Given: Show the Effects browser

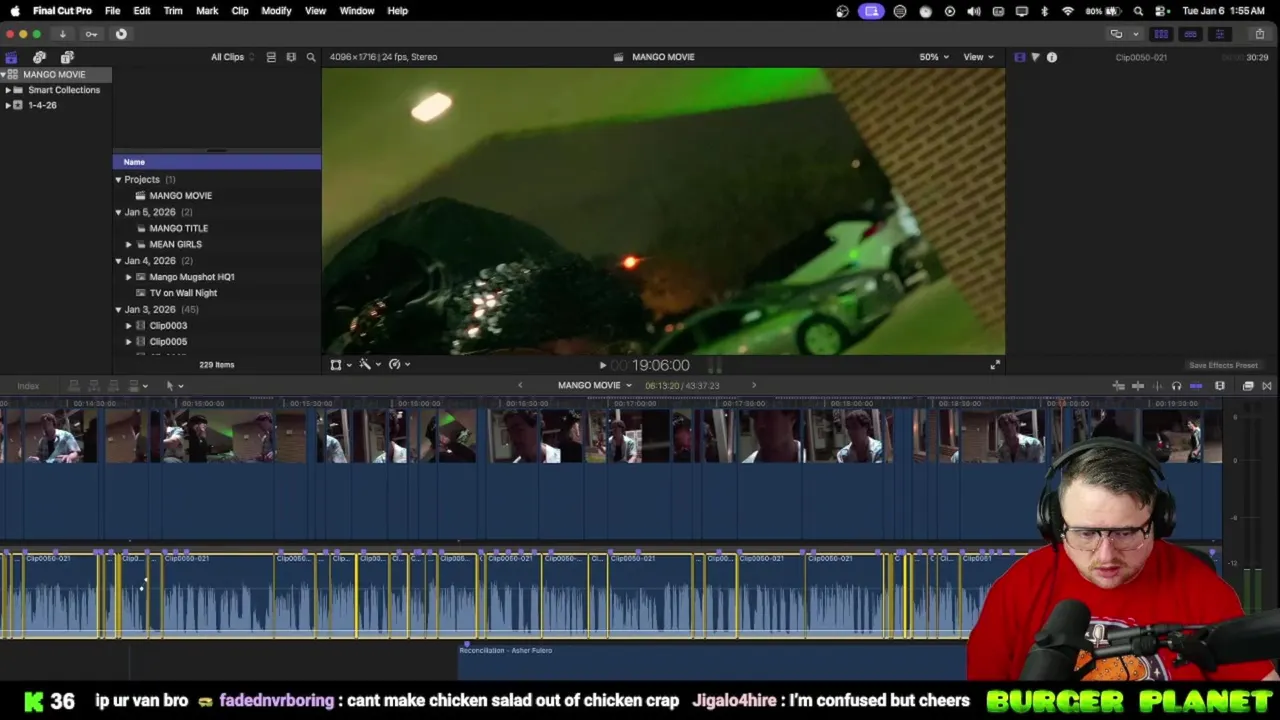Looking at the screenshot, I should tap(1248, 386).
